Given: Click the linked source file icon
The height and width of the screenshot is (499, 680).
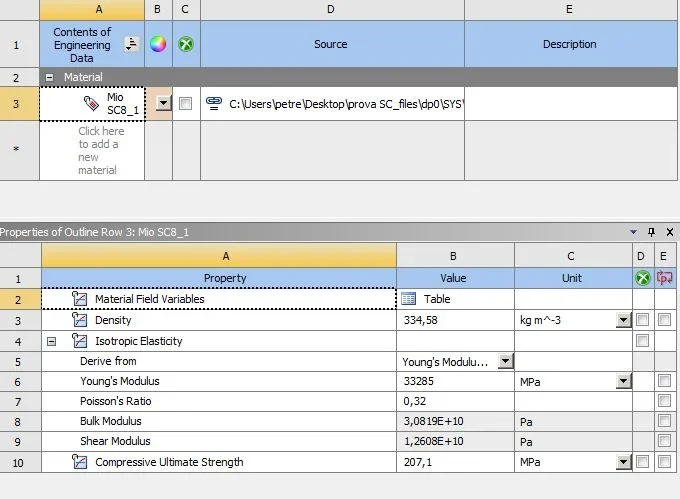Looking at the screenshot, I should click(213, 103).
